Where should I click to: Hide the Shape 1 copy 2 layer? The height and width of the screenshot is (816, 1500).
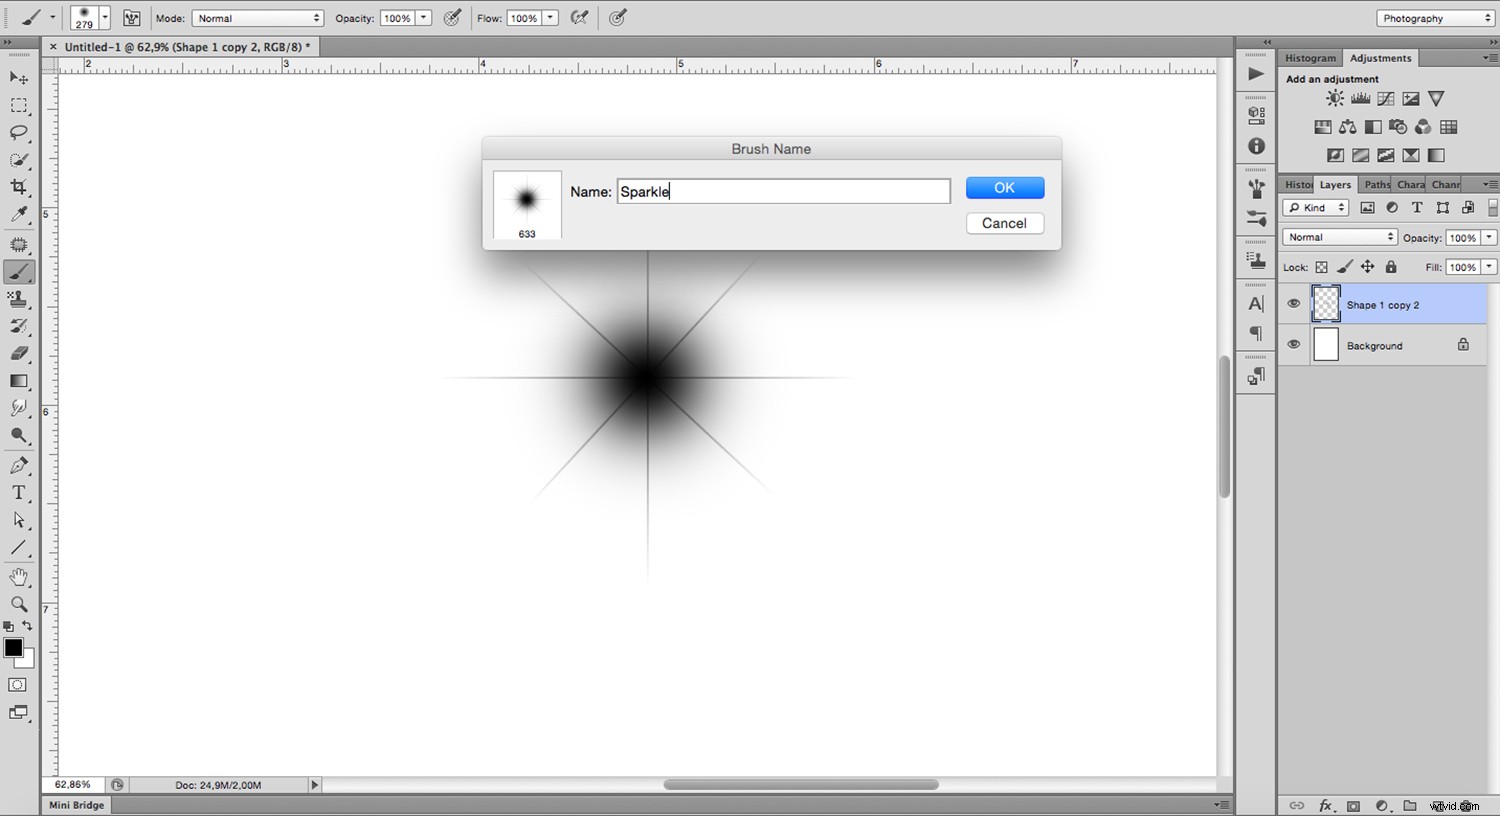click(1293, 303)
